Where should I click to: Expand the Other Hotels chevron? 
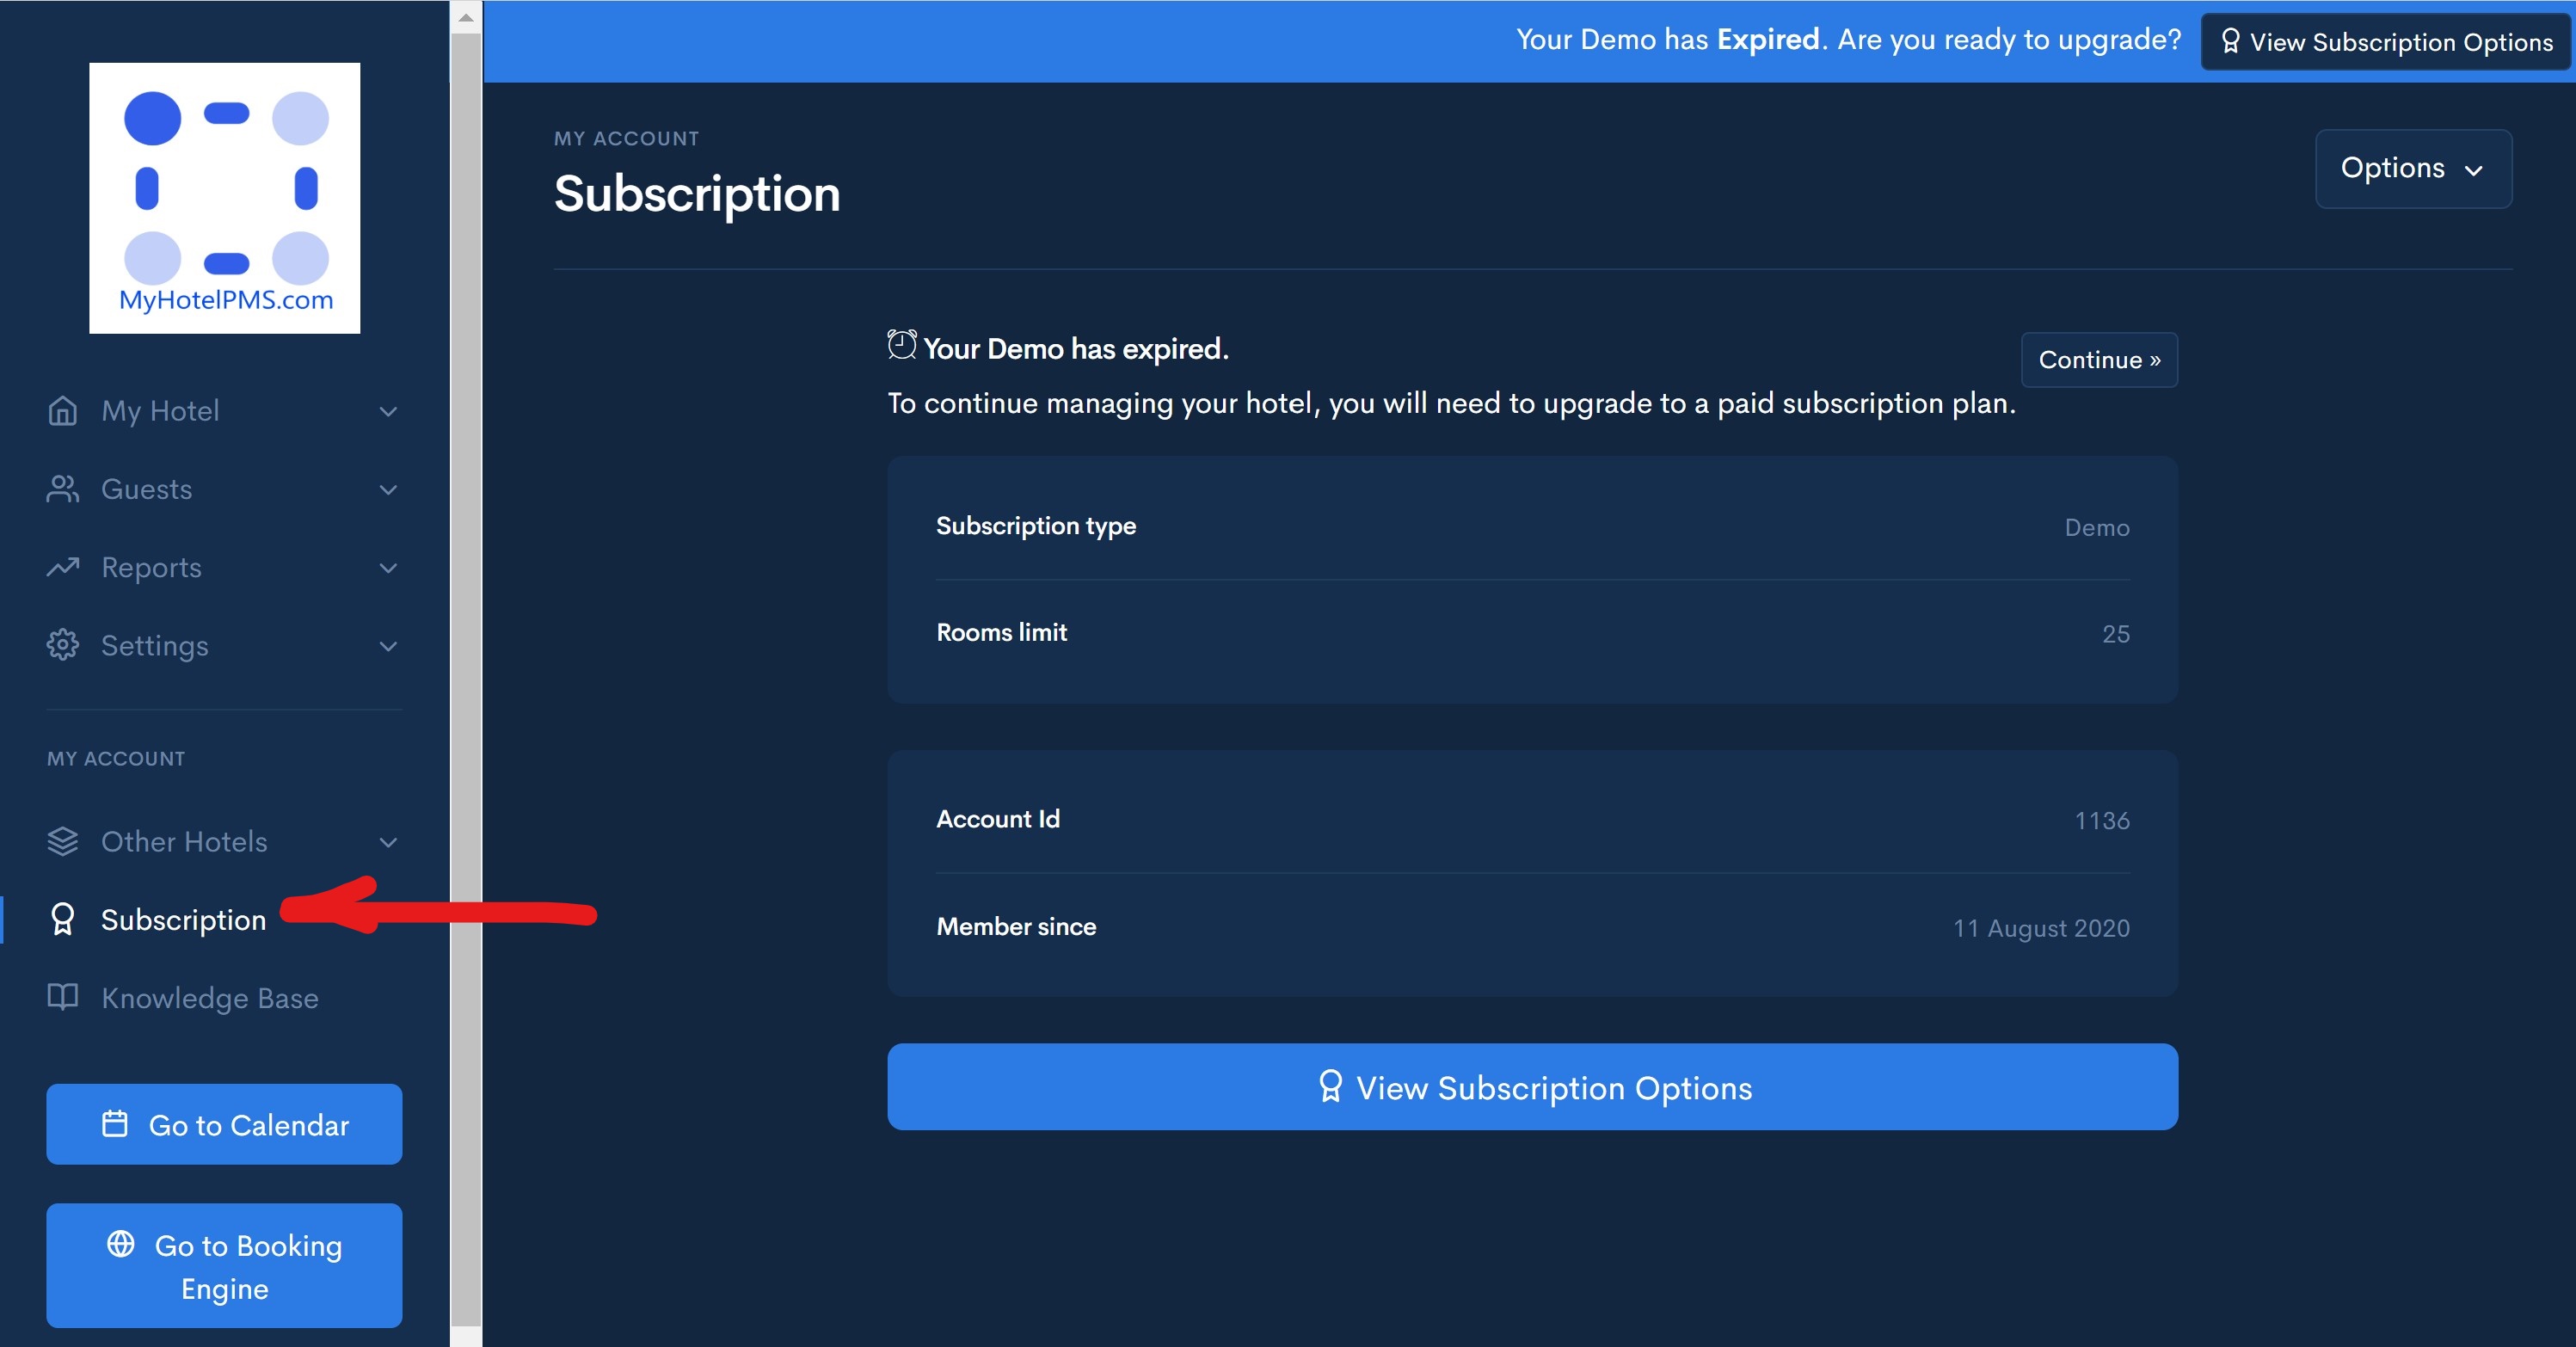tap(389, 842)
